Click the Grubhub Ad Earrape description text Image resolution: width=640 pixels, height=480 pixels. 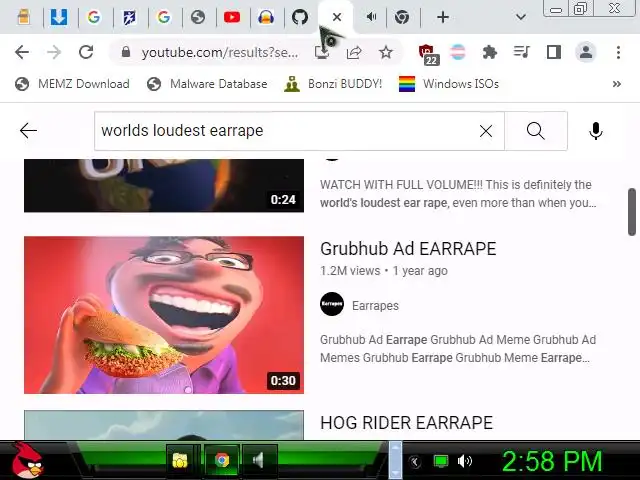pyautogui.click(x=458, y=349)
